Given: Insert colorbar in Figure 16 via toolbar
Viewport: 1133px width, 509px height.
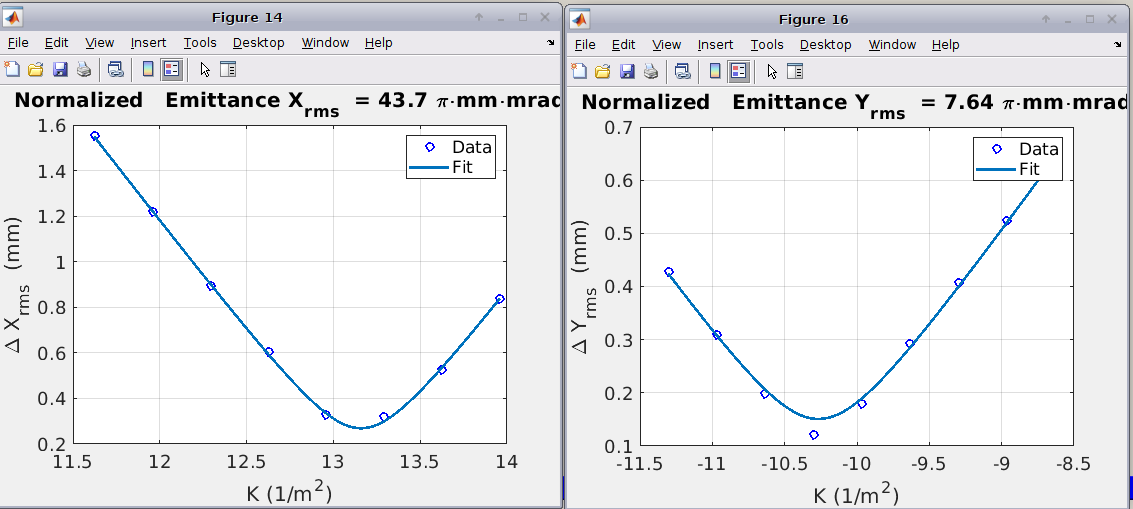Looking at the screenshot, I should tap(714, 71).
